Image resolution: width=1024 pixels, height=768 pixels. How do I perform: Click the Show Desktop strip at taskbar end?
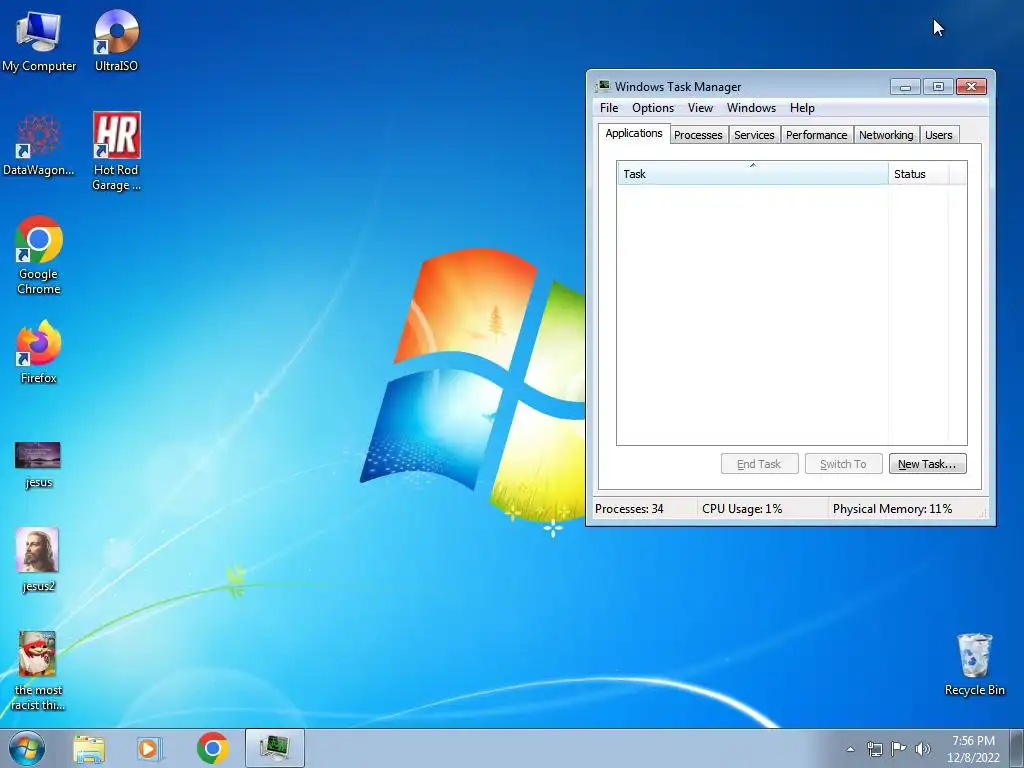click(x=1017, y=748)
